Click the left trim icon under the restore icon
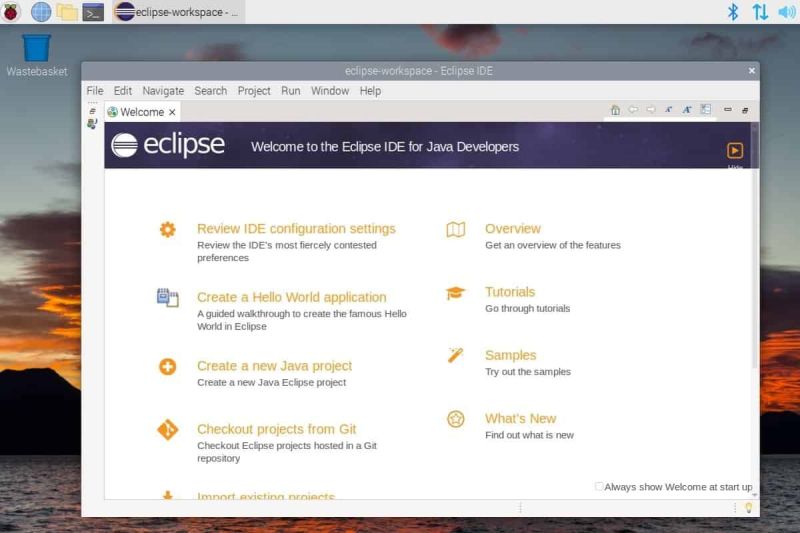Image resolution: width=800 pixels, height=533 pixels. point(92,123)
